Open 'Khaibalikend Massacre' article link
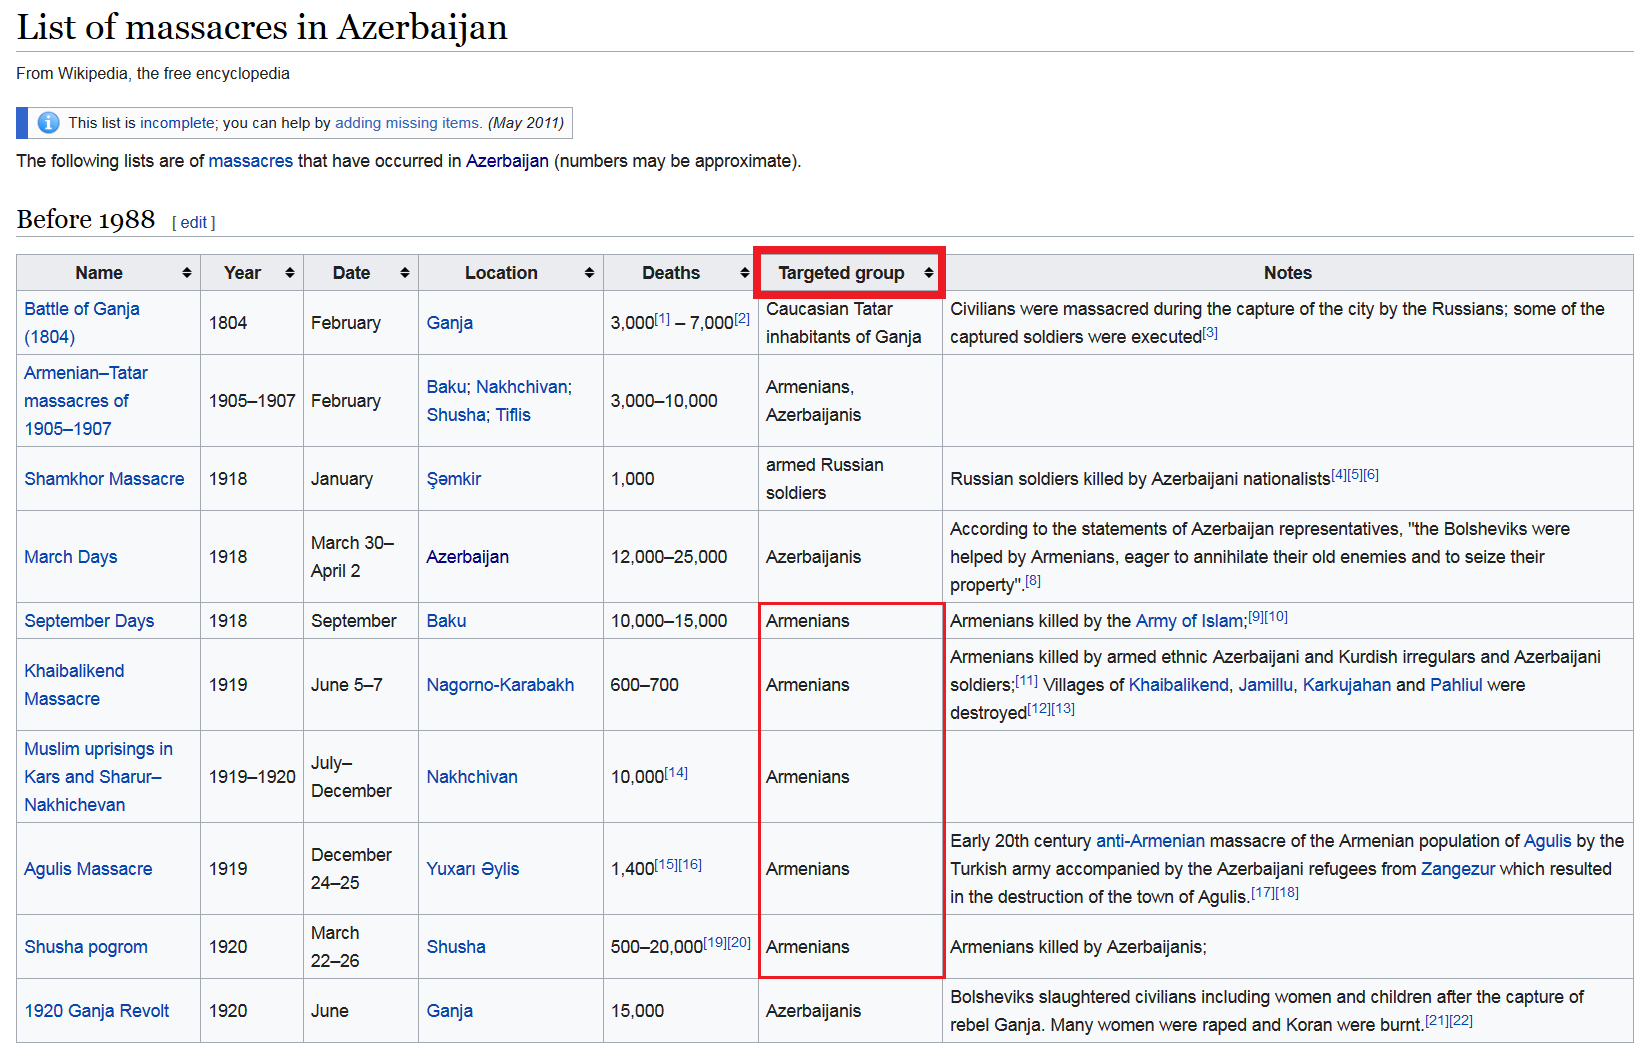 [75, 685]
